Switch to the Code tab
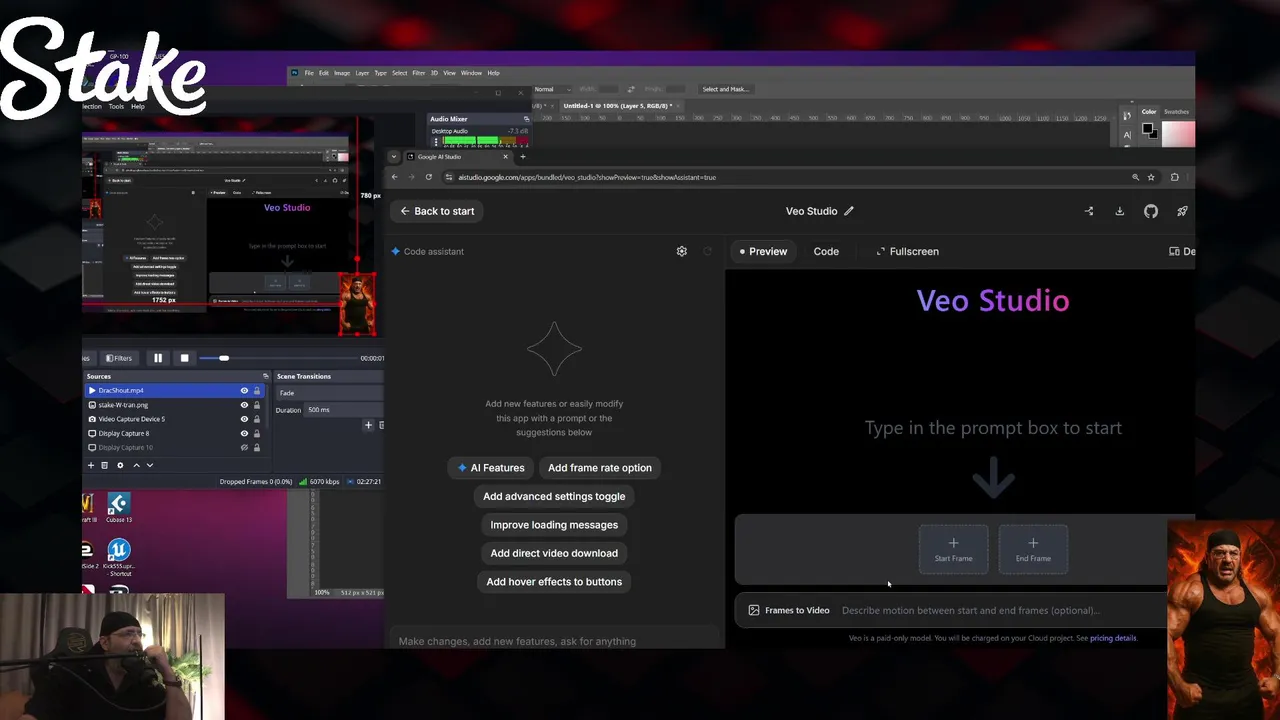The image size is (1280, 720). [826, 251]
